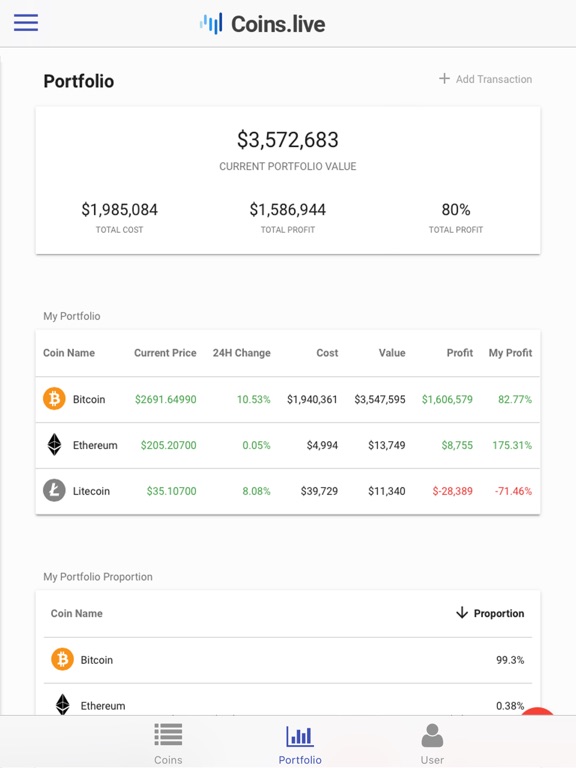Click the Litecoin icon in My Portfolio

pos(54,490)
